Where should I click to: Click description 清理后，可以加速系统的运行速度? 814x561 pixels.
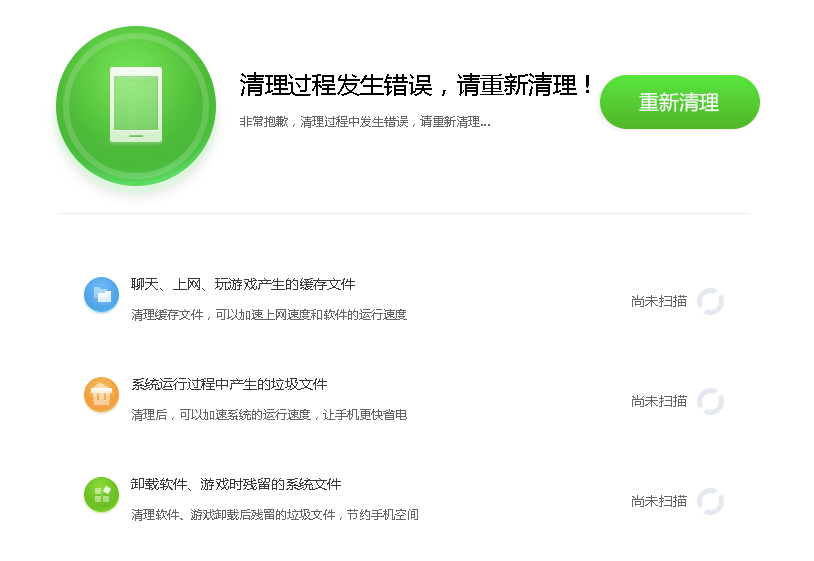point(269,415)
